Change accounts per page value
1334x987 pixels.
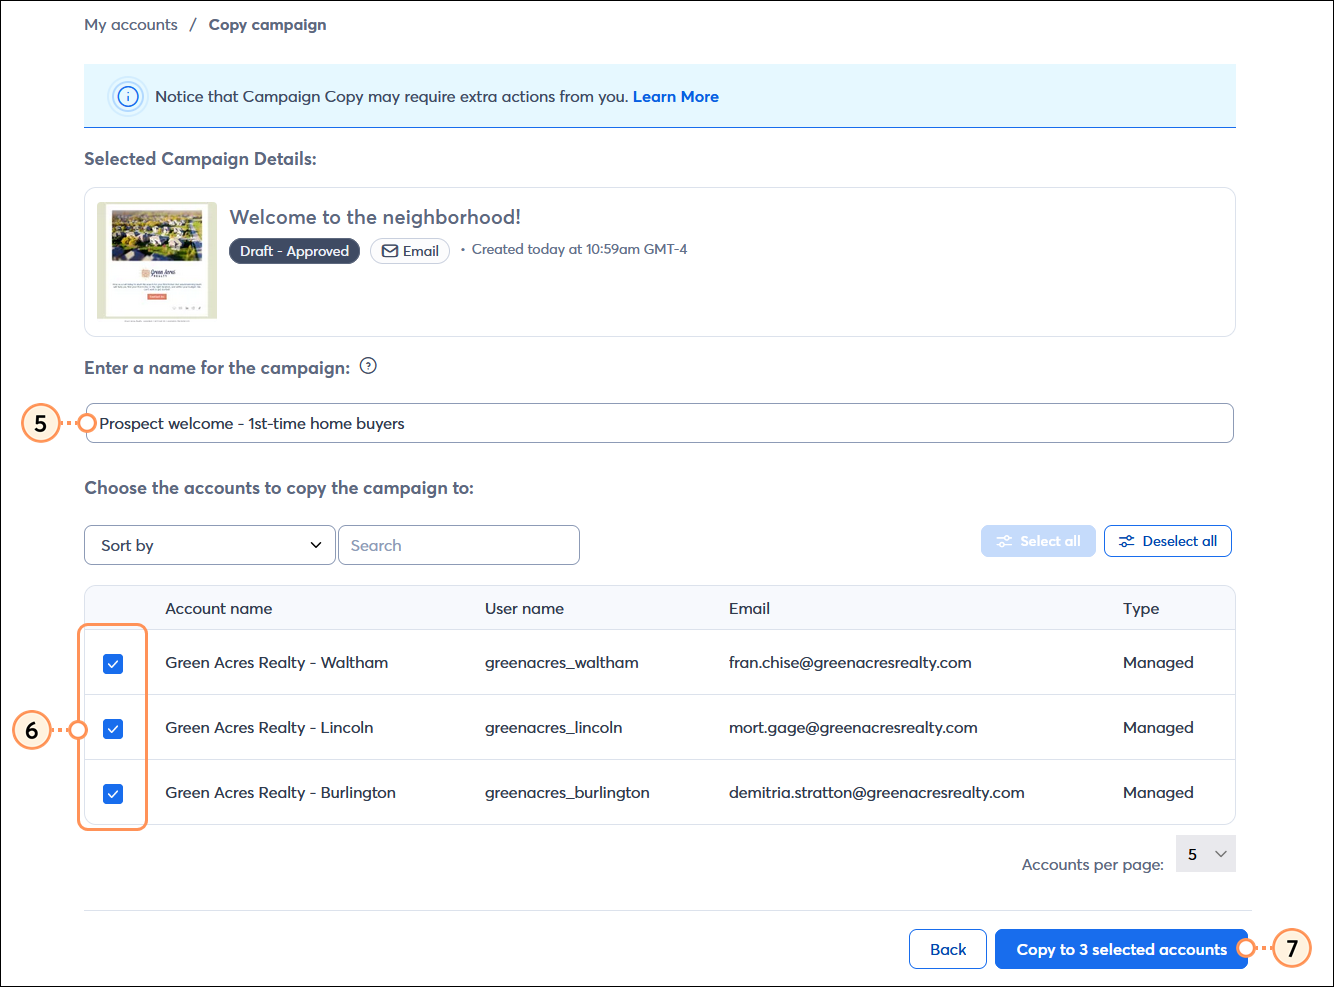[1205, 853]
